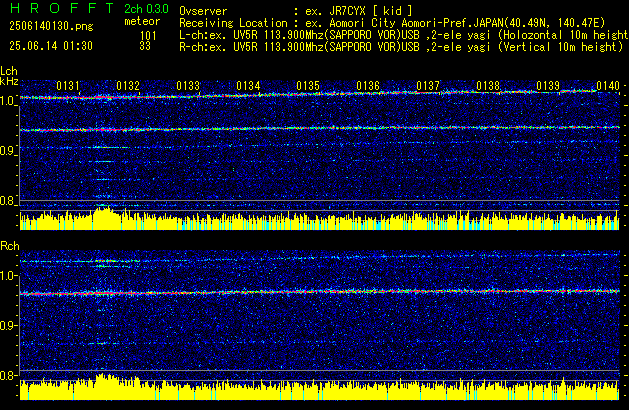Select the 0133 time marker
The width and height of the screenshot is (629, 410).
tap(188, 86)
